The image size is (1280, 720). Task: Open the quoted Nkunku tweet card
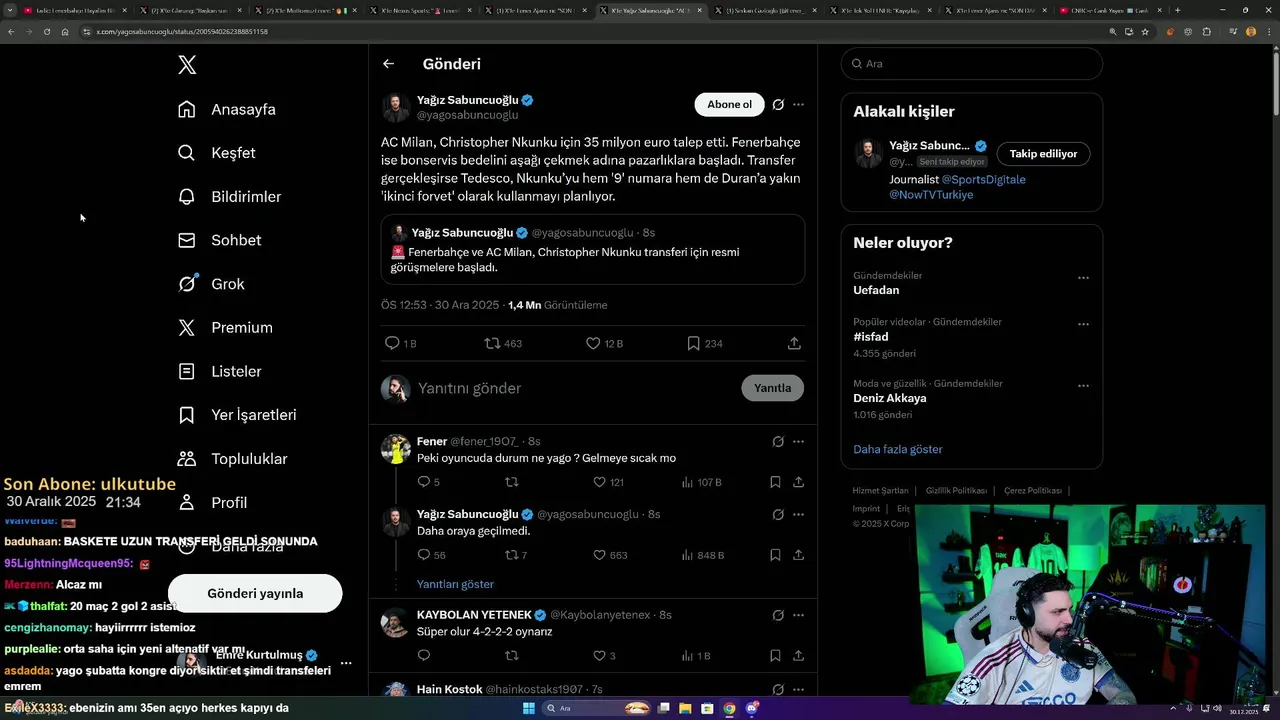pos(593,249)
